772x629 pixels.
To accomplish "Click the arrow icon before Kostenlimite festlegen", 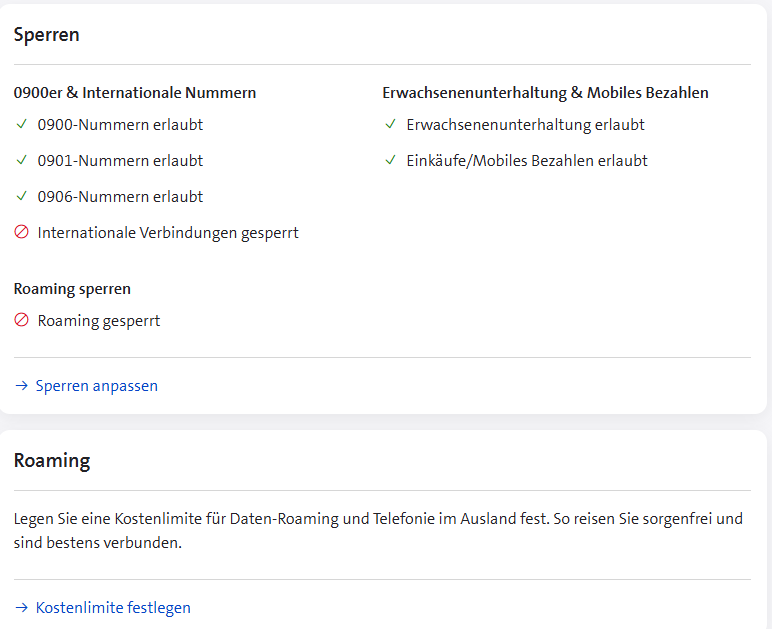I will pos(21,608).
